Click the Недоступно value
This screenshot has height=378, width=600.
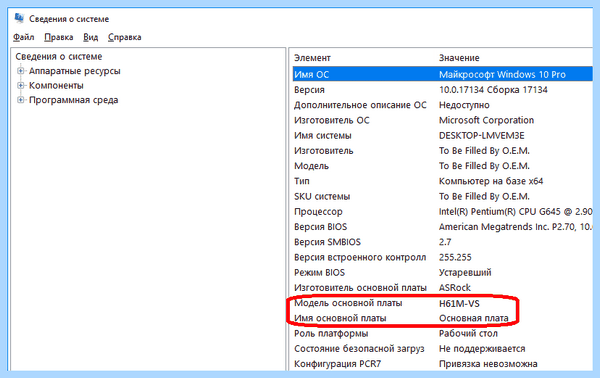point(464,105)
